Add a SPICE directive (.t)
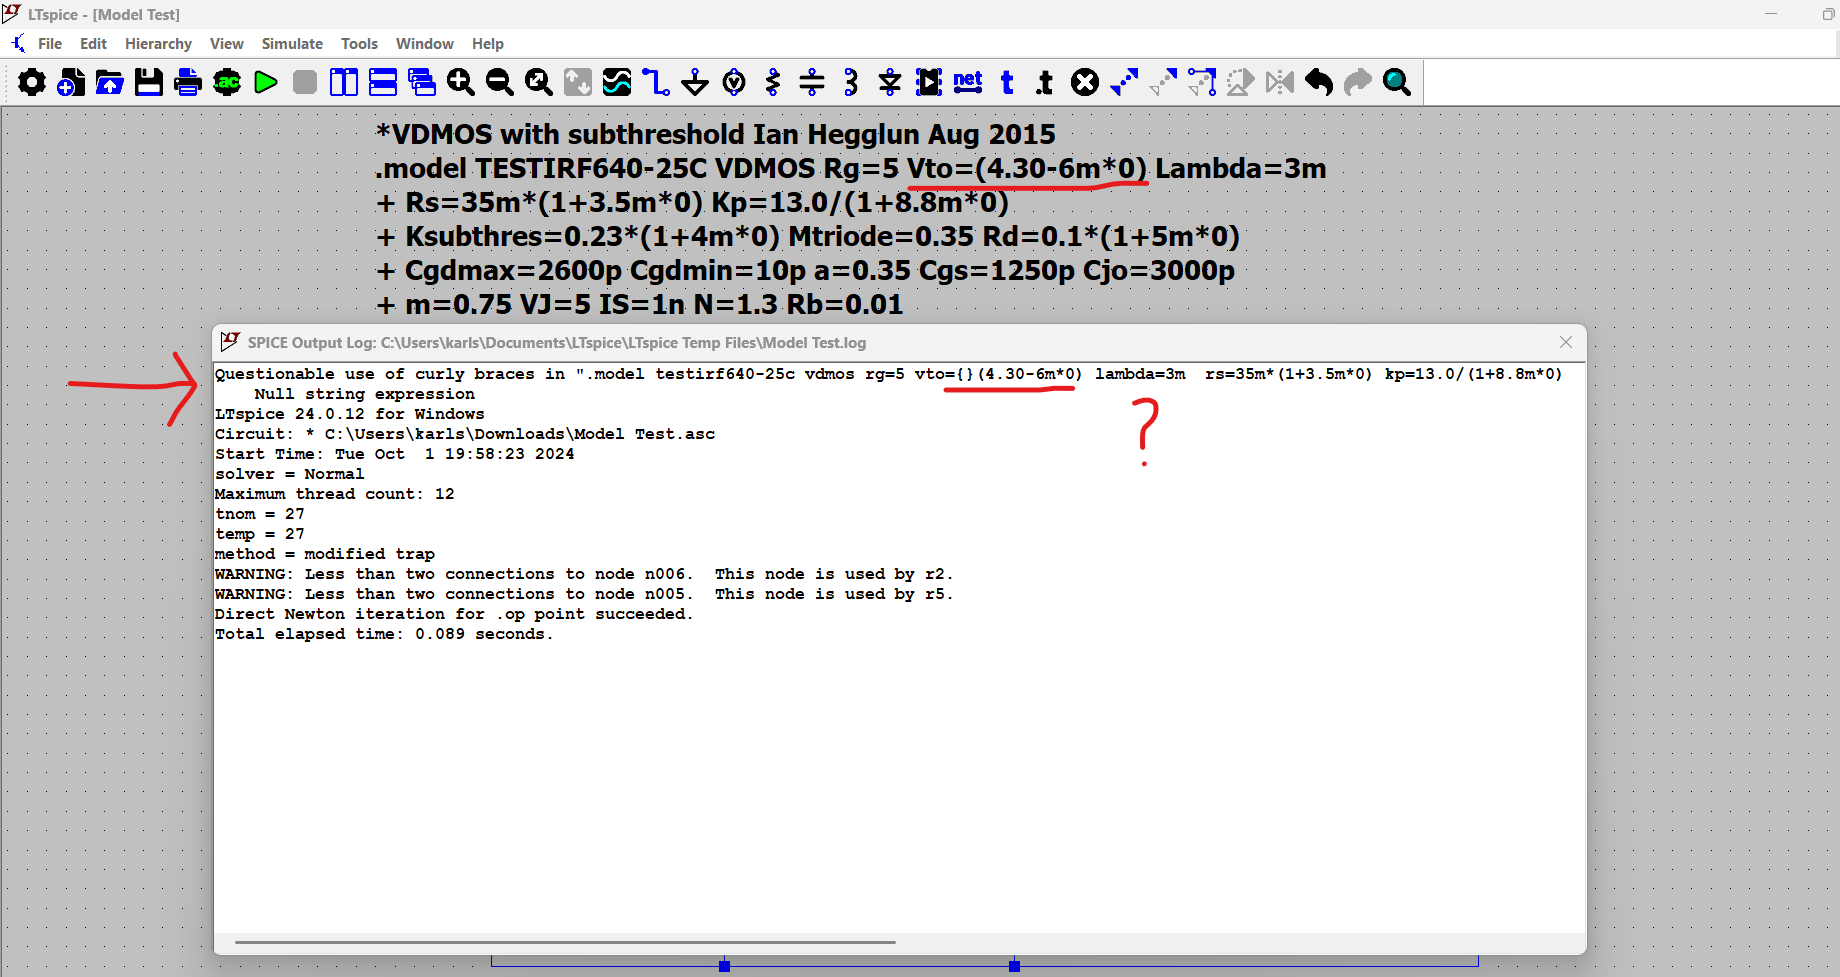Viewport: 1840px width, 977px height. [1046, 82]
